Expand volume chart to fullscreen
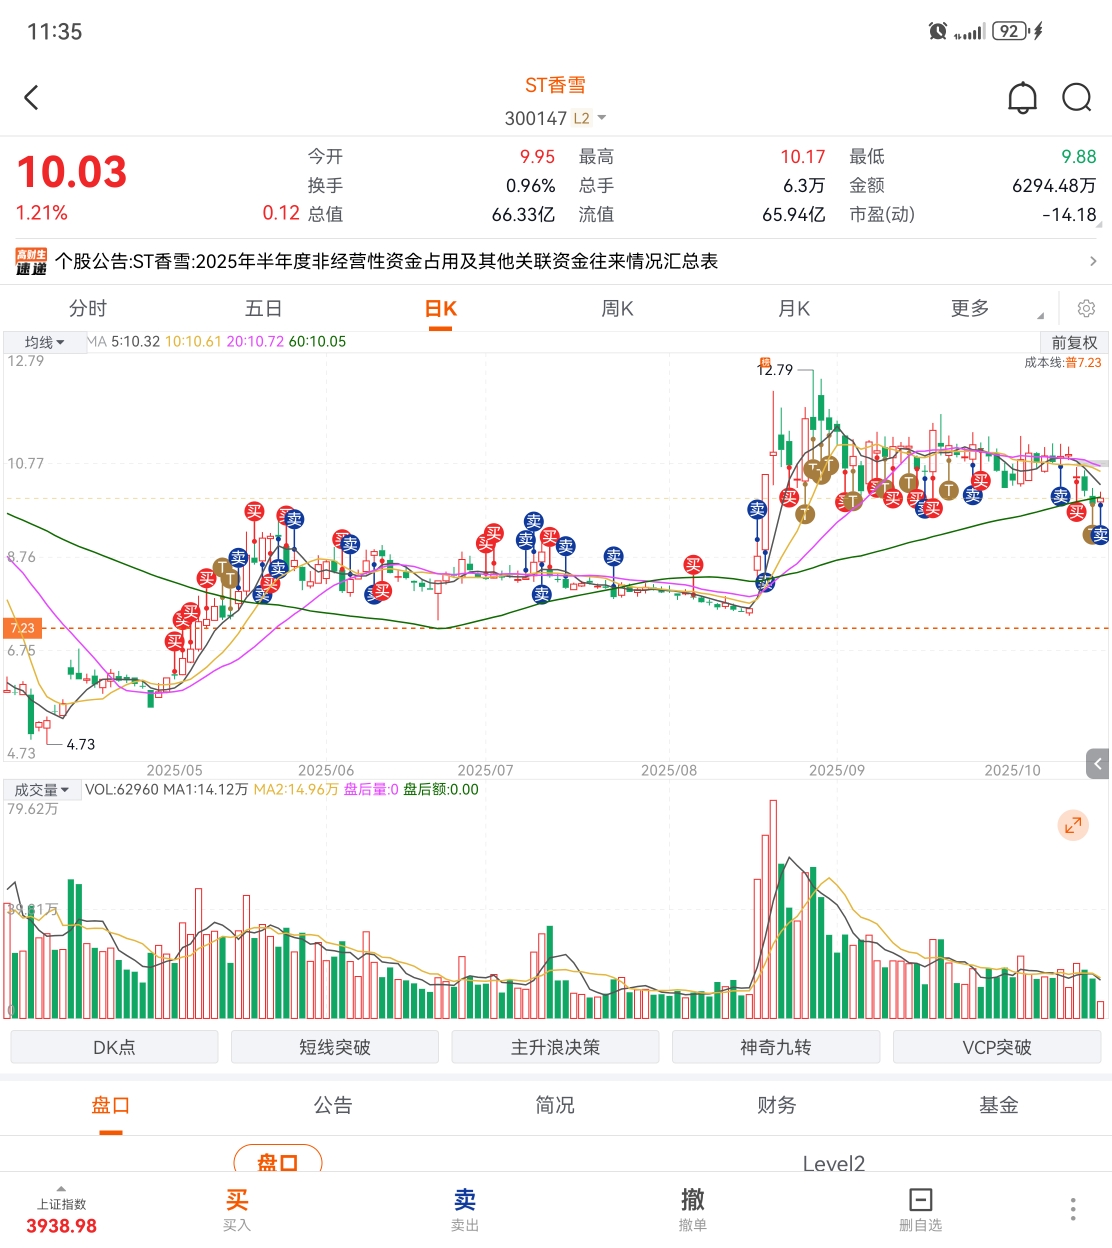The height and width of the screenshot is (1248, 1112). click(1073, 825)
